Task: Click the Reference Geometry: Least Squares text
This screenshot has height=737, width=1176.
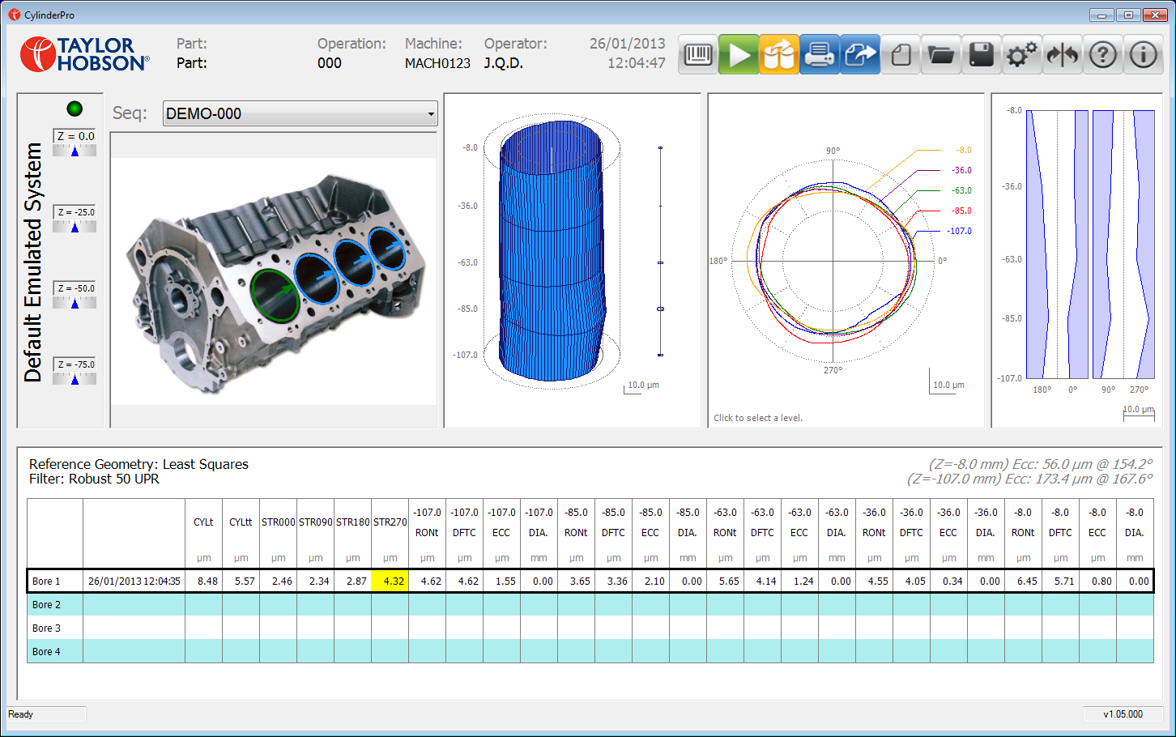Action: pos(139,464)
